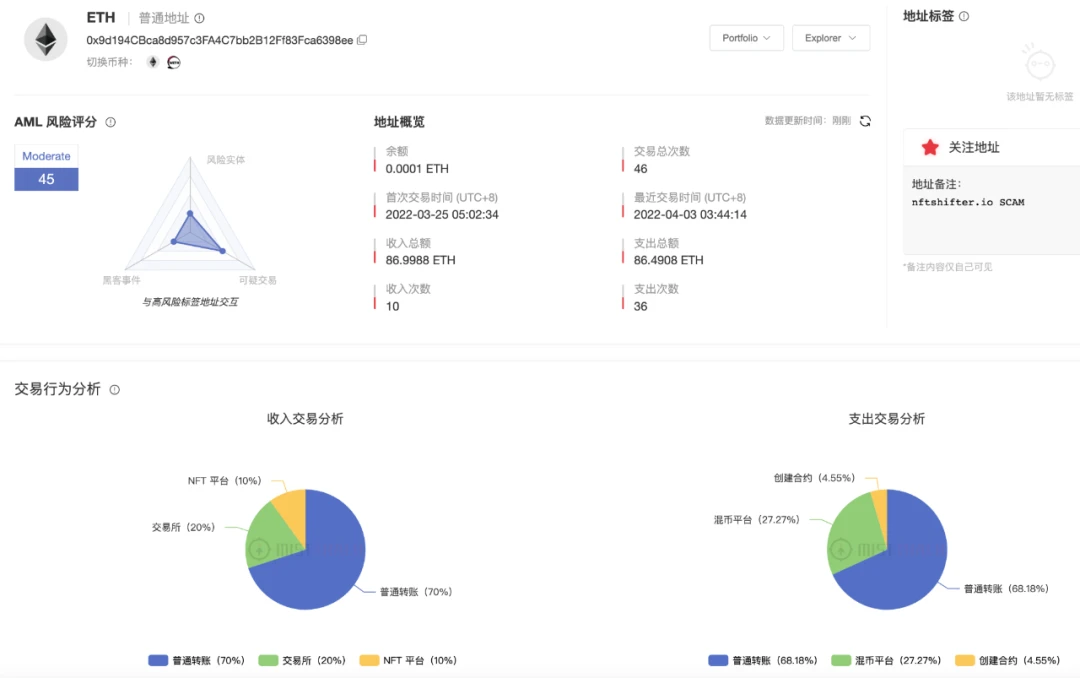Select the wallet address text 0x9d194C…

[x=220, y=40]
